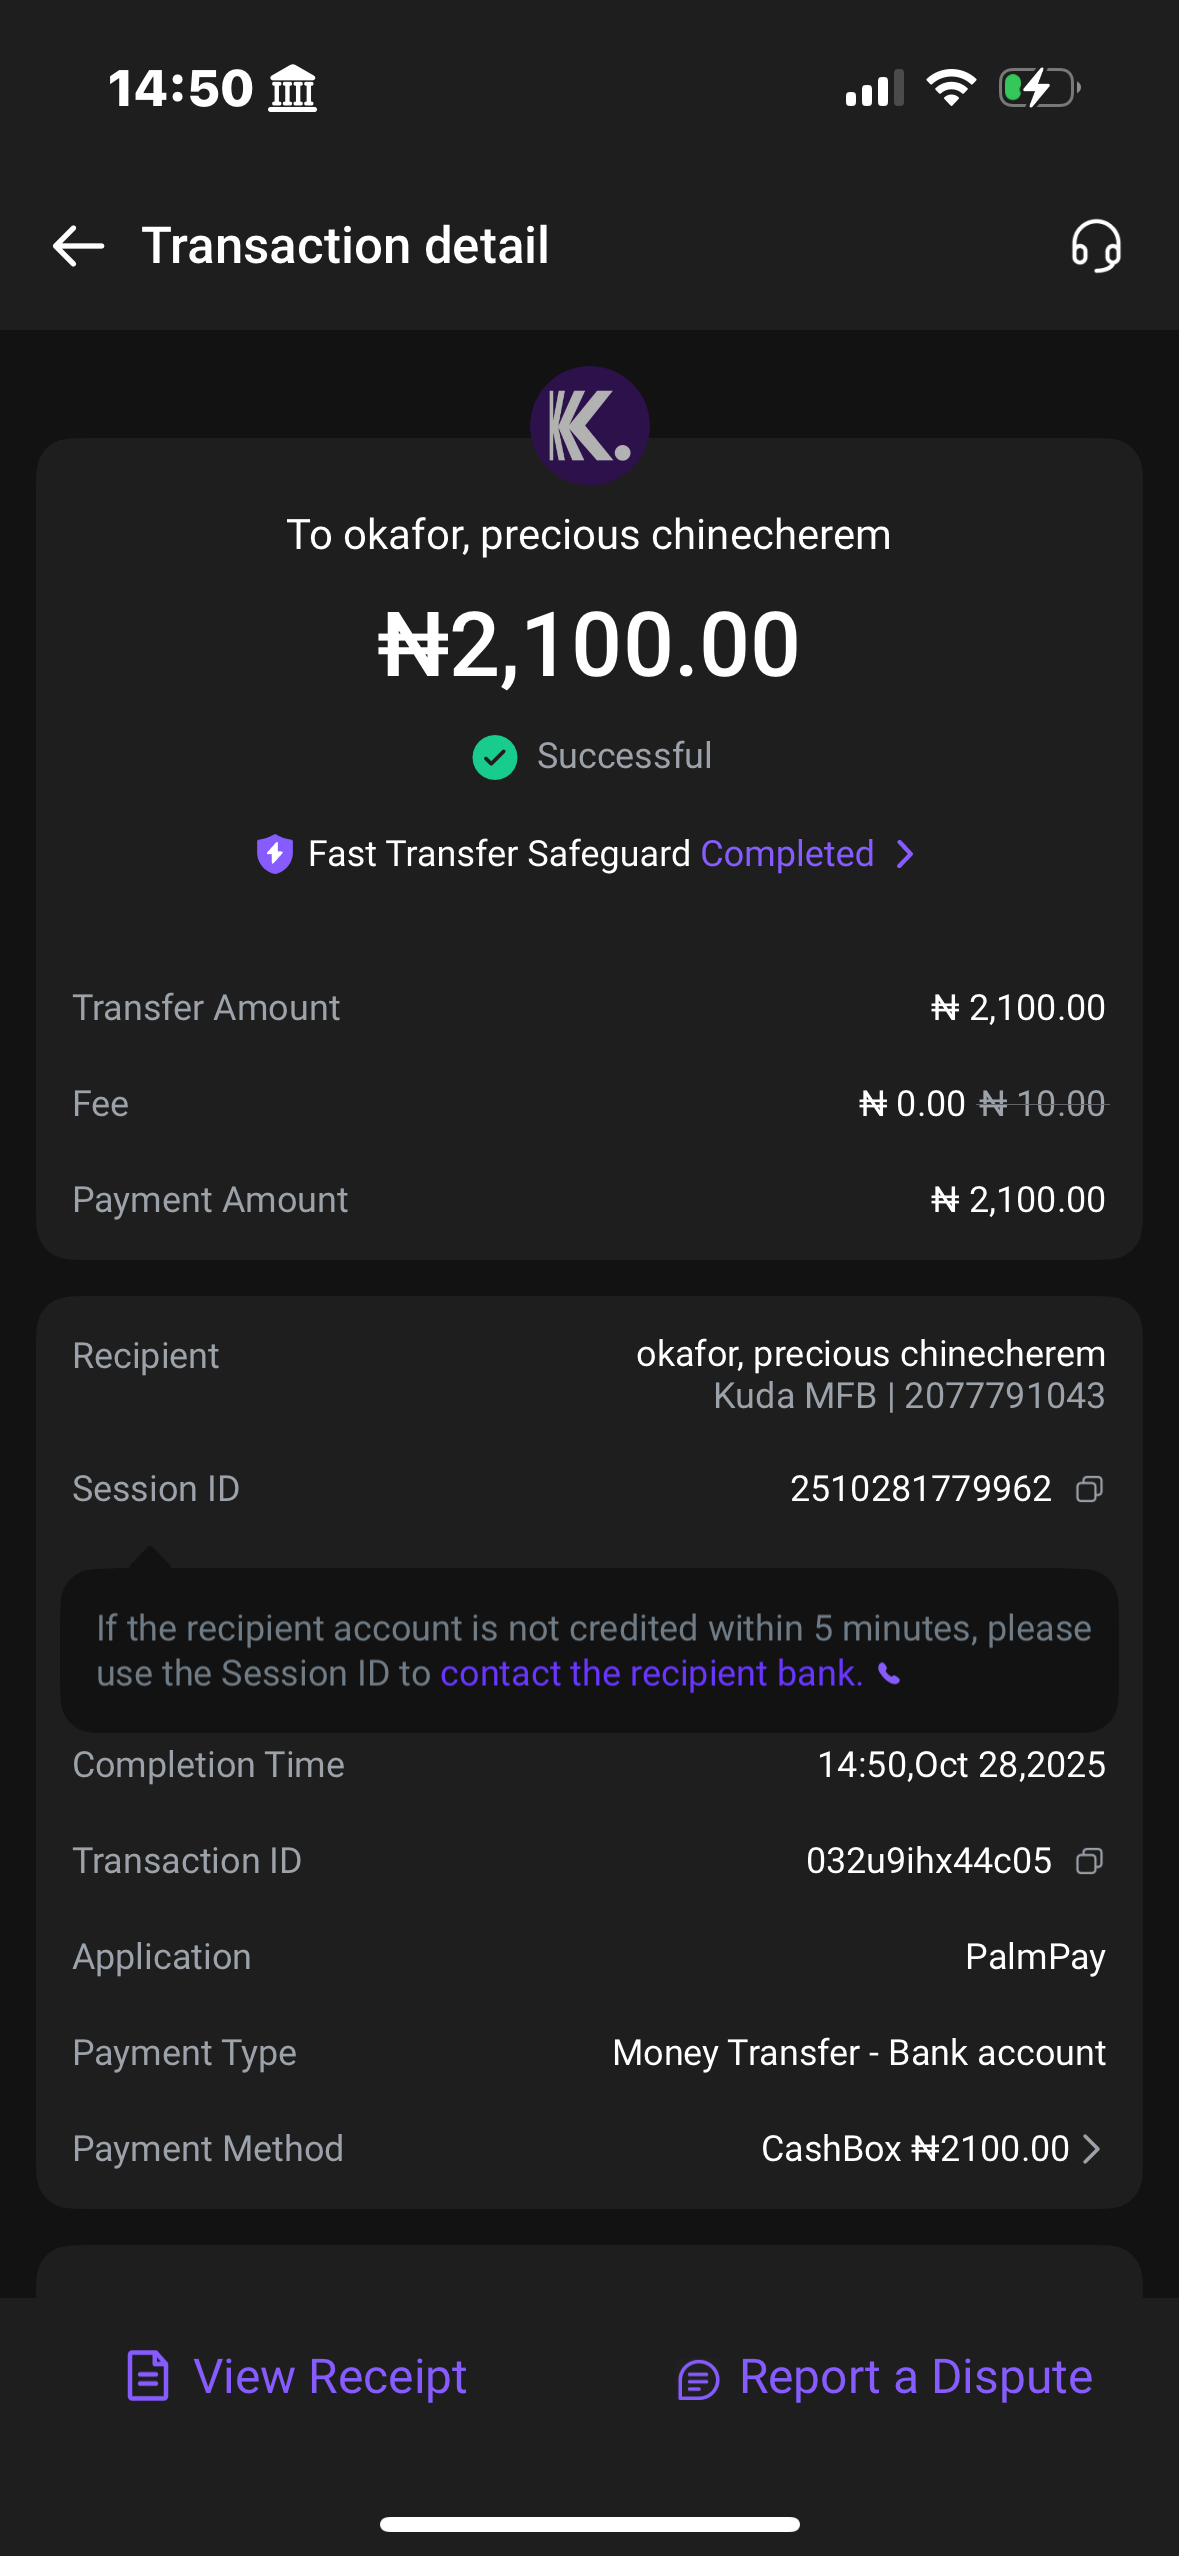
Task: Open customer support headset icon
Action: (1096, 246)
